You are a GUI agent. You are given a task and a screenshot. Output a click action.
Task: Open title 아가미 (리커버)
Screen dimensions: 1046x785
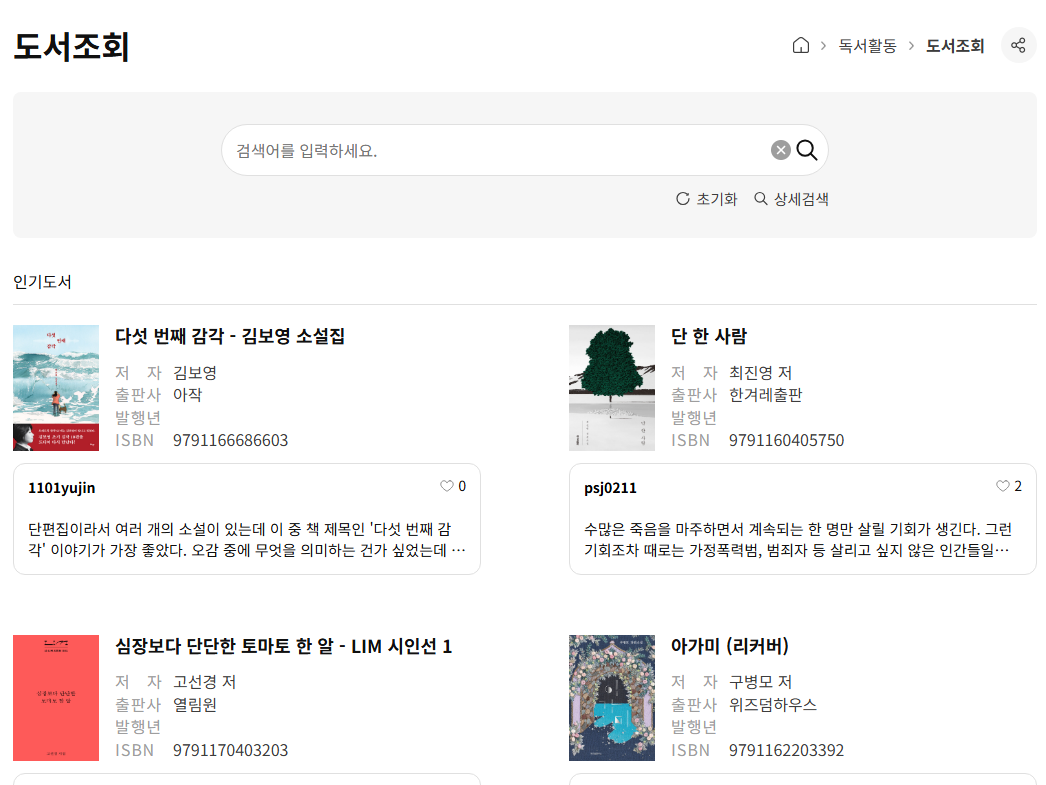pyautogui.click(x=730, y=646)
